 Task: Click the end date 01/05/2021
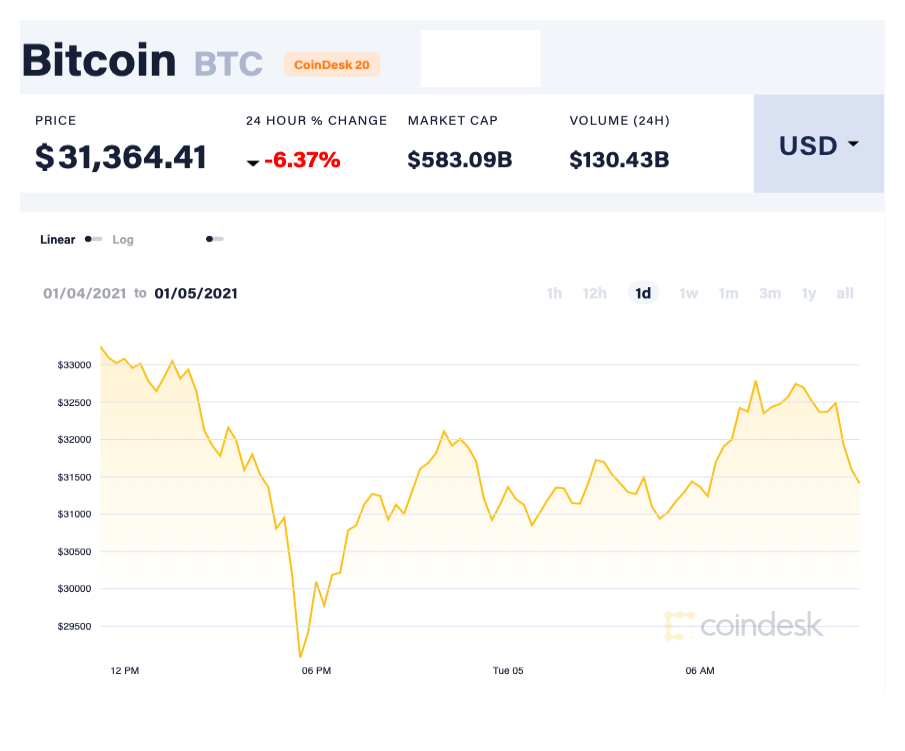(196, 293)
